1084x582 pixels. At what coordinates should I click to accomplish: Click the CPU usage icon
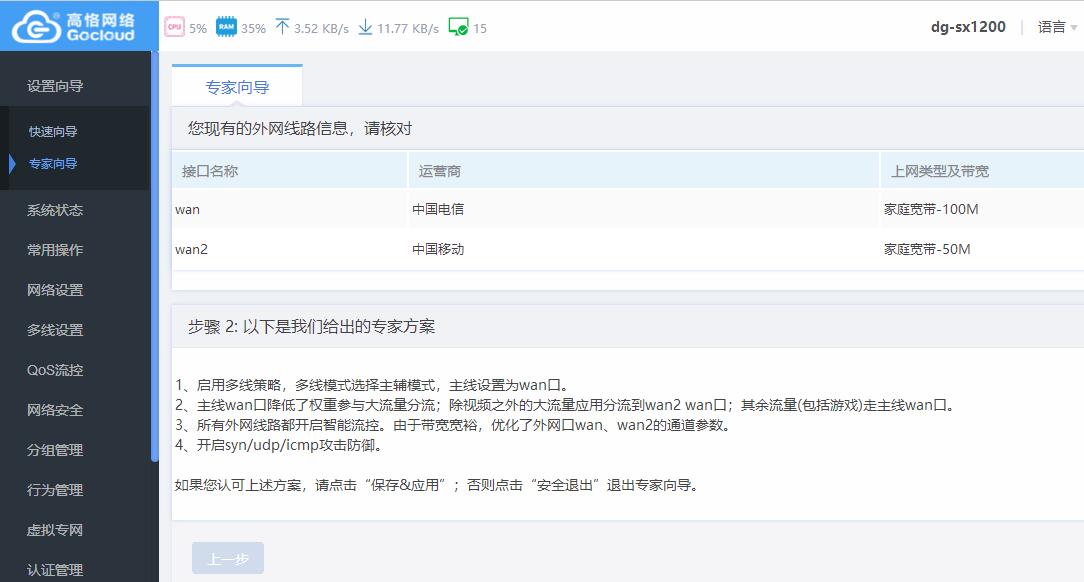point(174,28)
